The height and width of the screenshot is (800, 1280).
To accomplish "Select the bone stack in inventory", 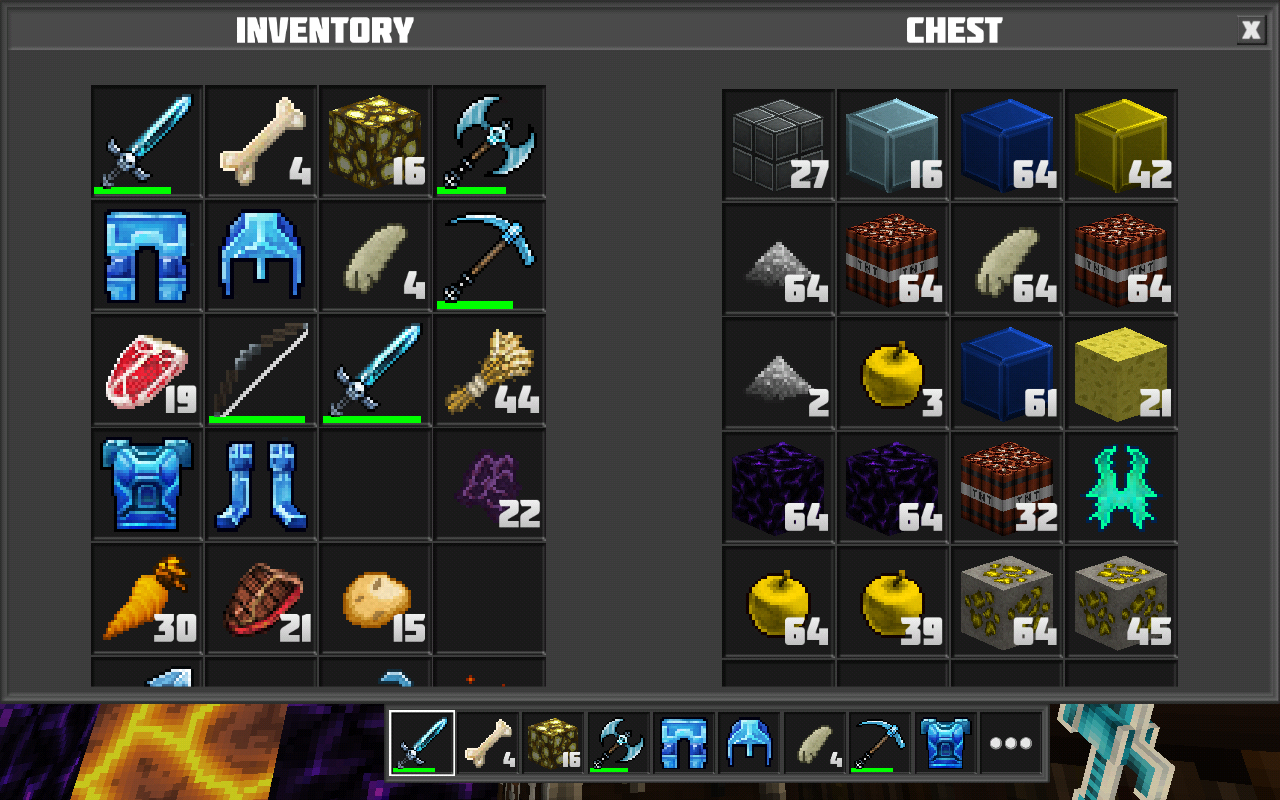I will tap(262, 141).
